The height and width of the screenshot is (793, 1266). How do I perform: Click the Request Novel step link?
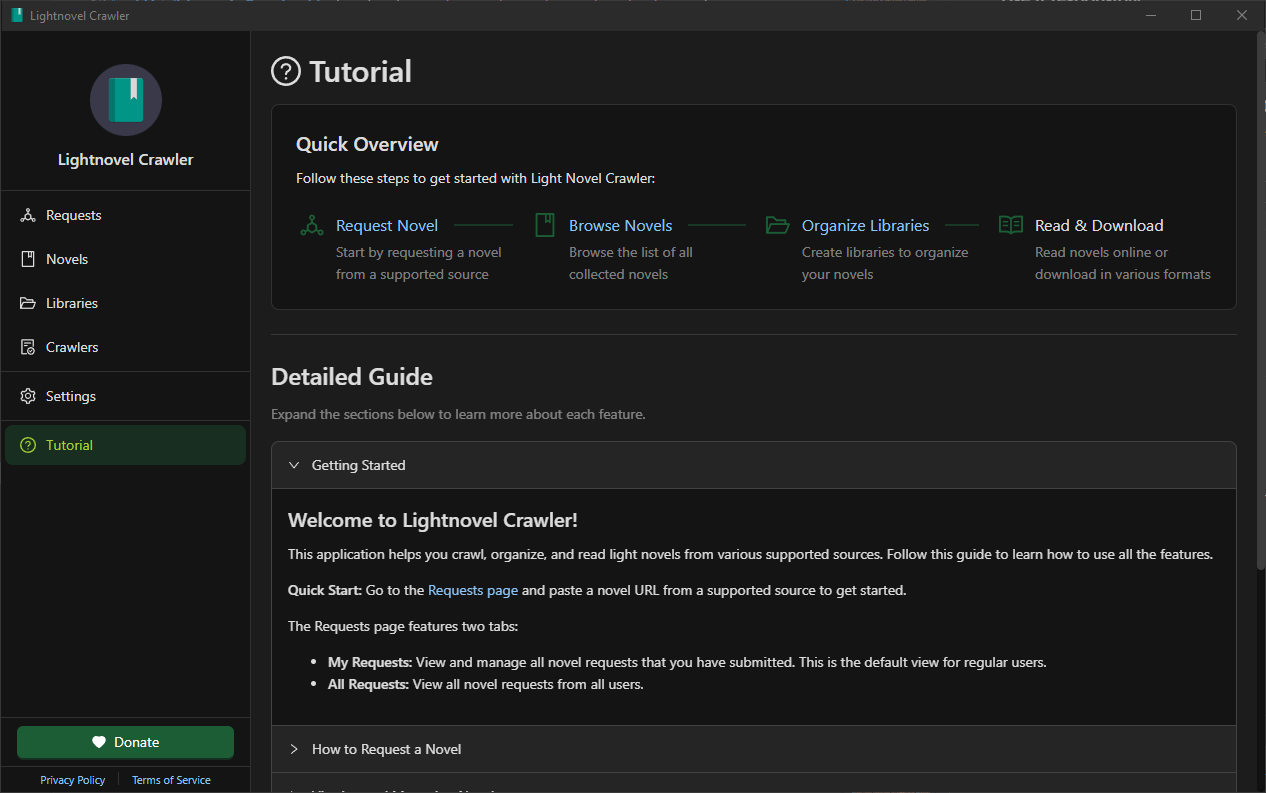(387, 225)
